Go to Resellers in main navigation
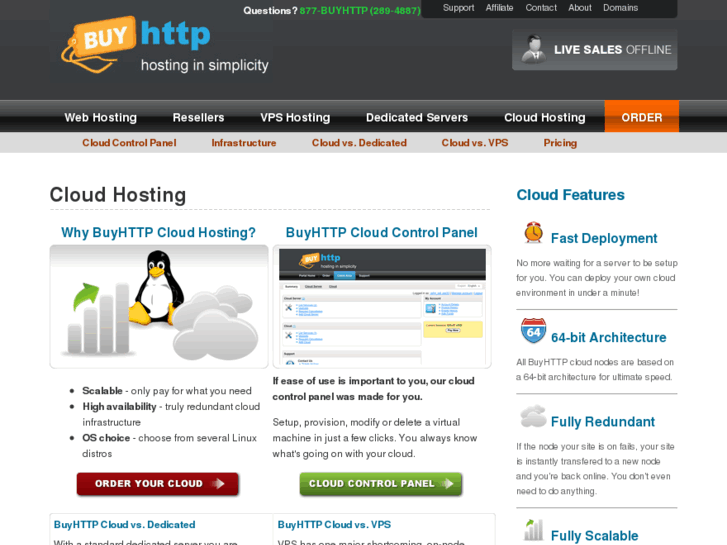 (198, 117)
